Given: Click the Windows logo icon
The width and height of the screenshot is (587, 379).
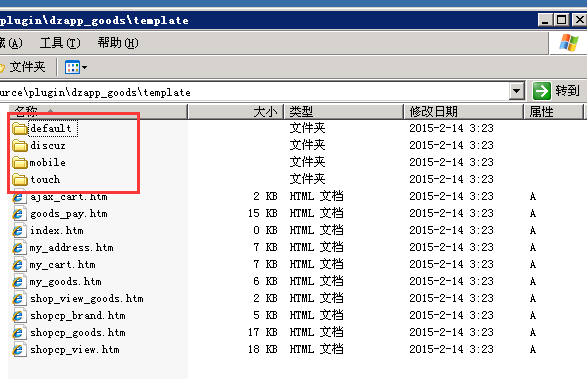Looking at the screenshot, I should click(569, 43).
